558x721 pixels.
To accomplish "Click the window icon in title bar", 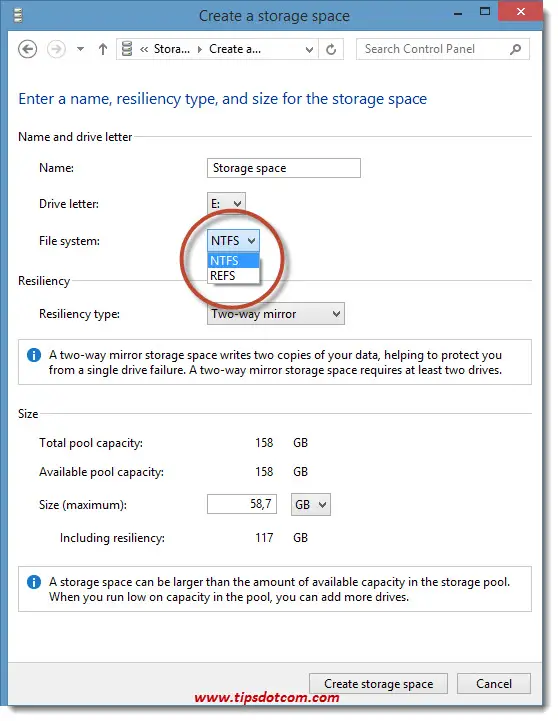I will pyautogui.click(x=18, y=16).
